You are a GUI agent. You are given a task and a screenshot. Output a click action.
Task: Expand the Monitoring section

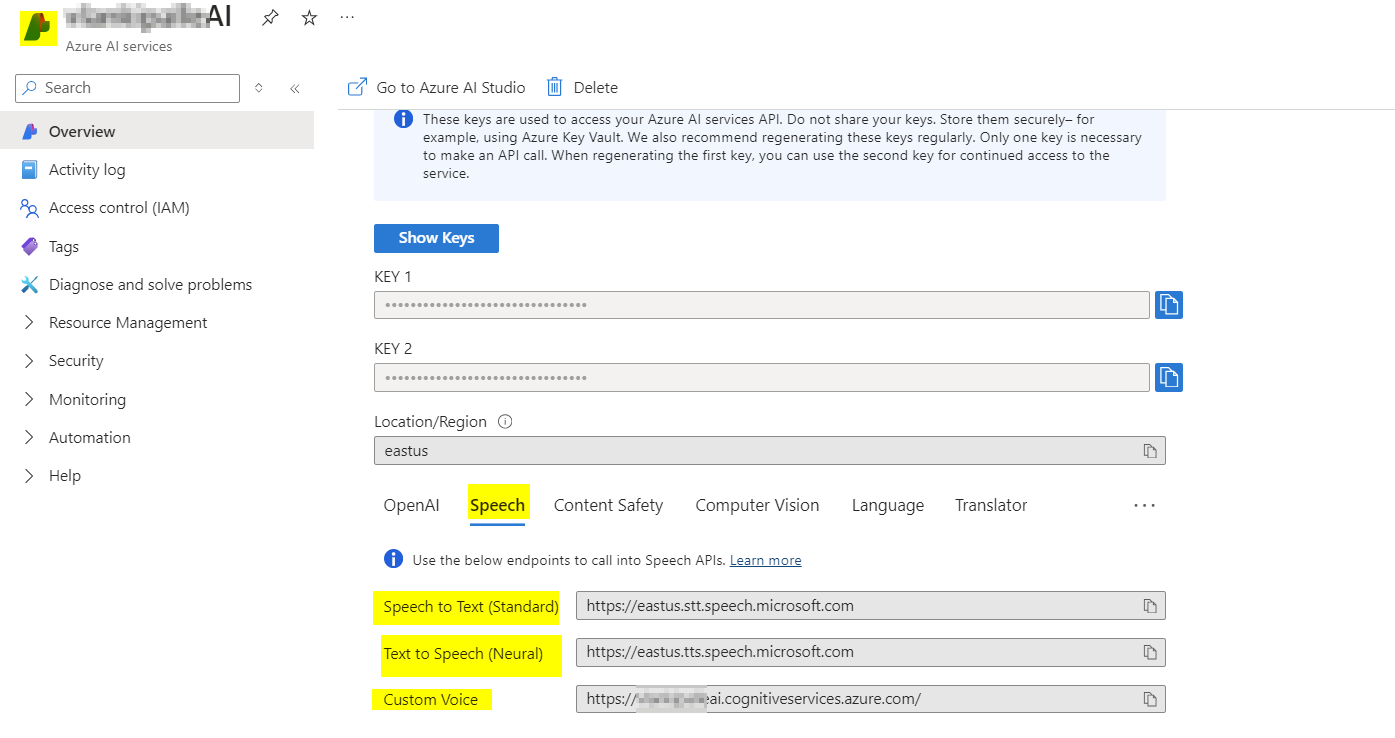pos(30,400)
